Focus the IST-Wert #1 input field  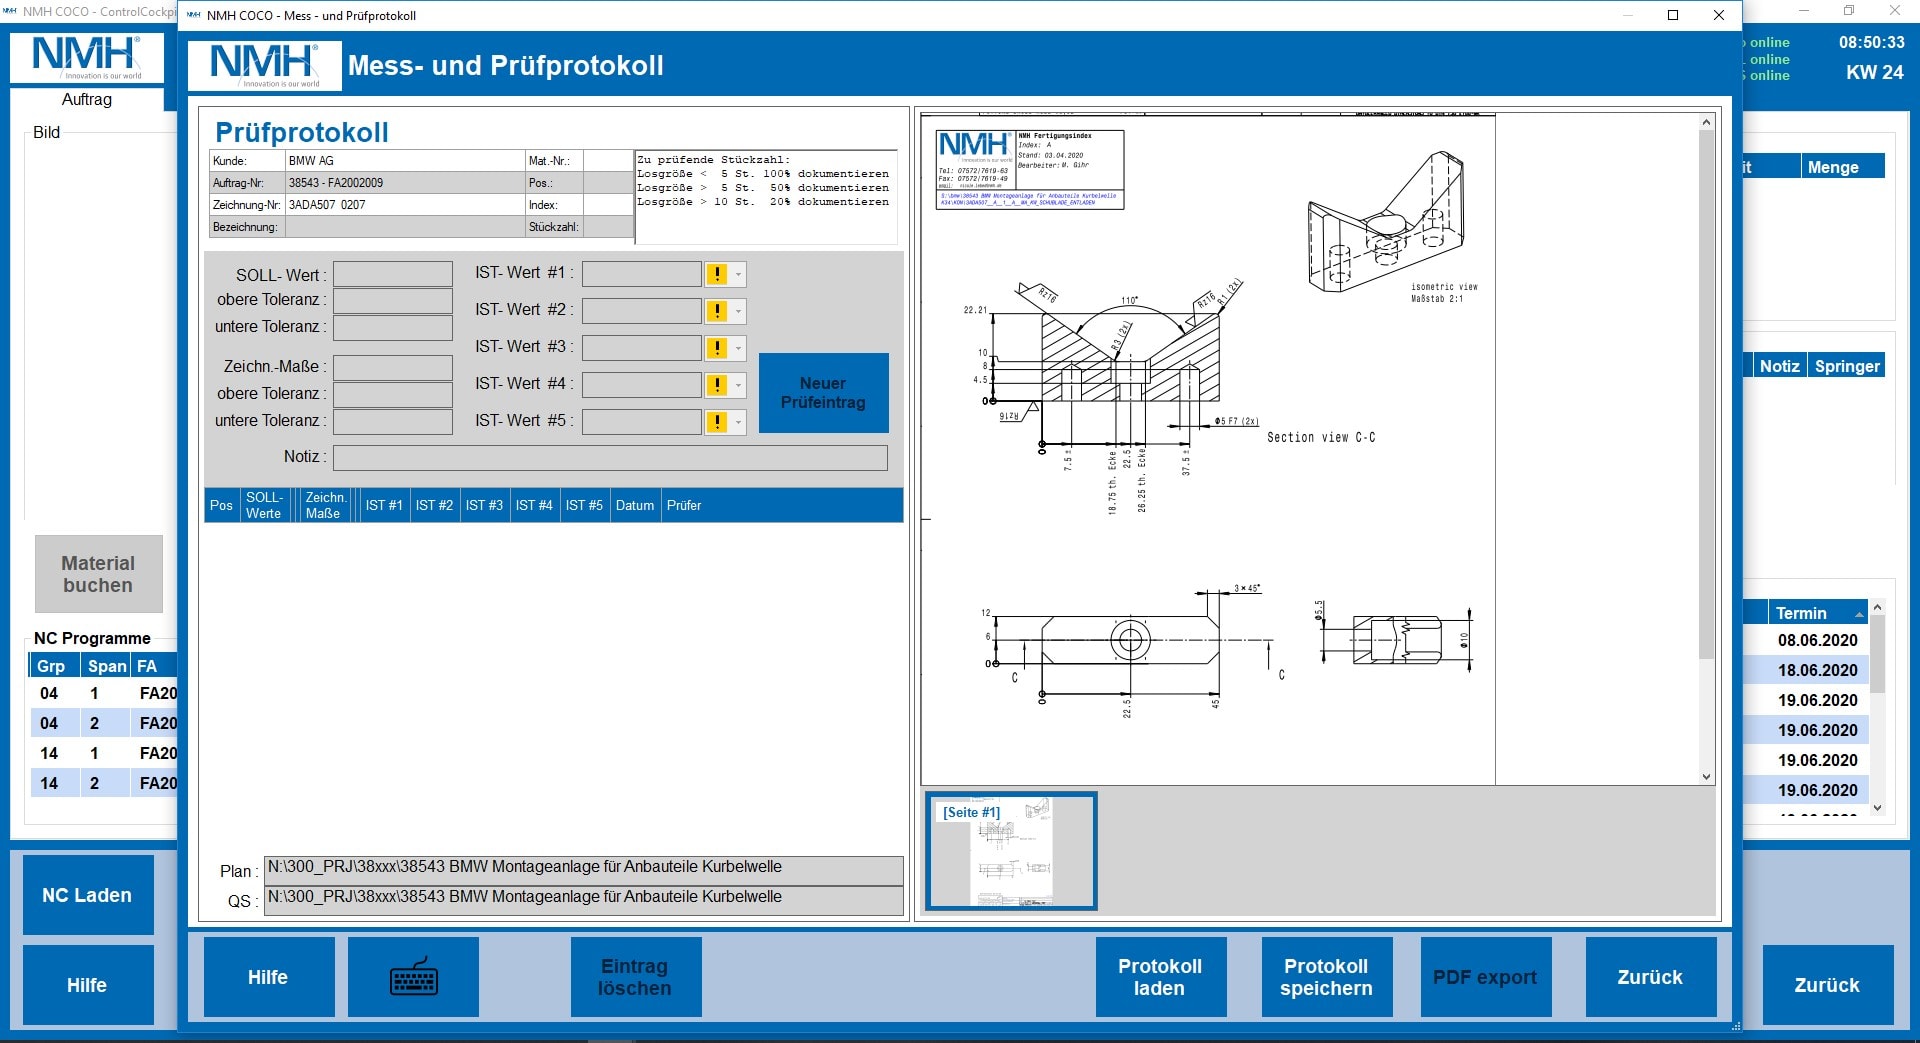(x=642, y=274)
